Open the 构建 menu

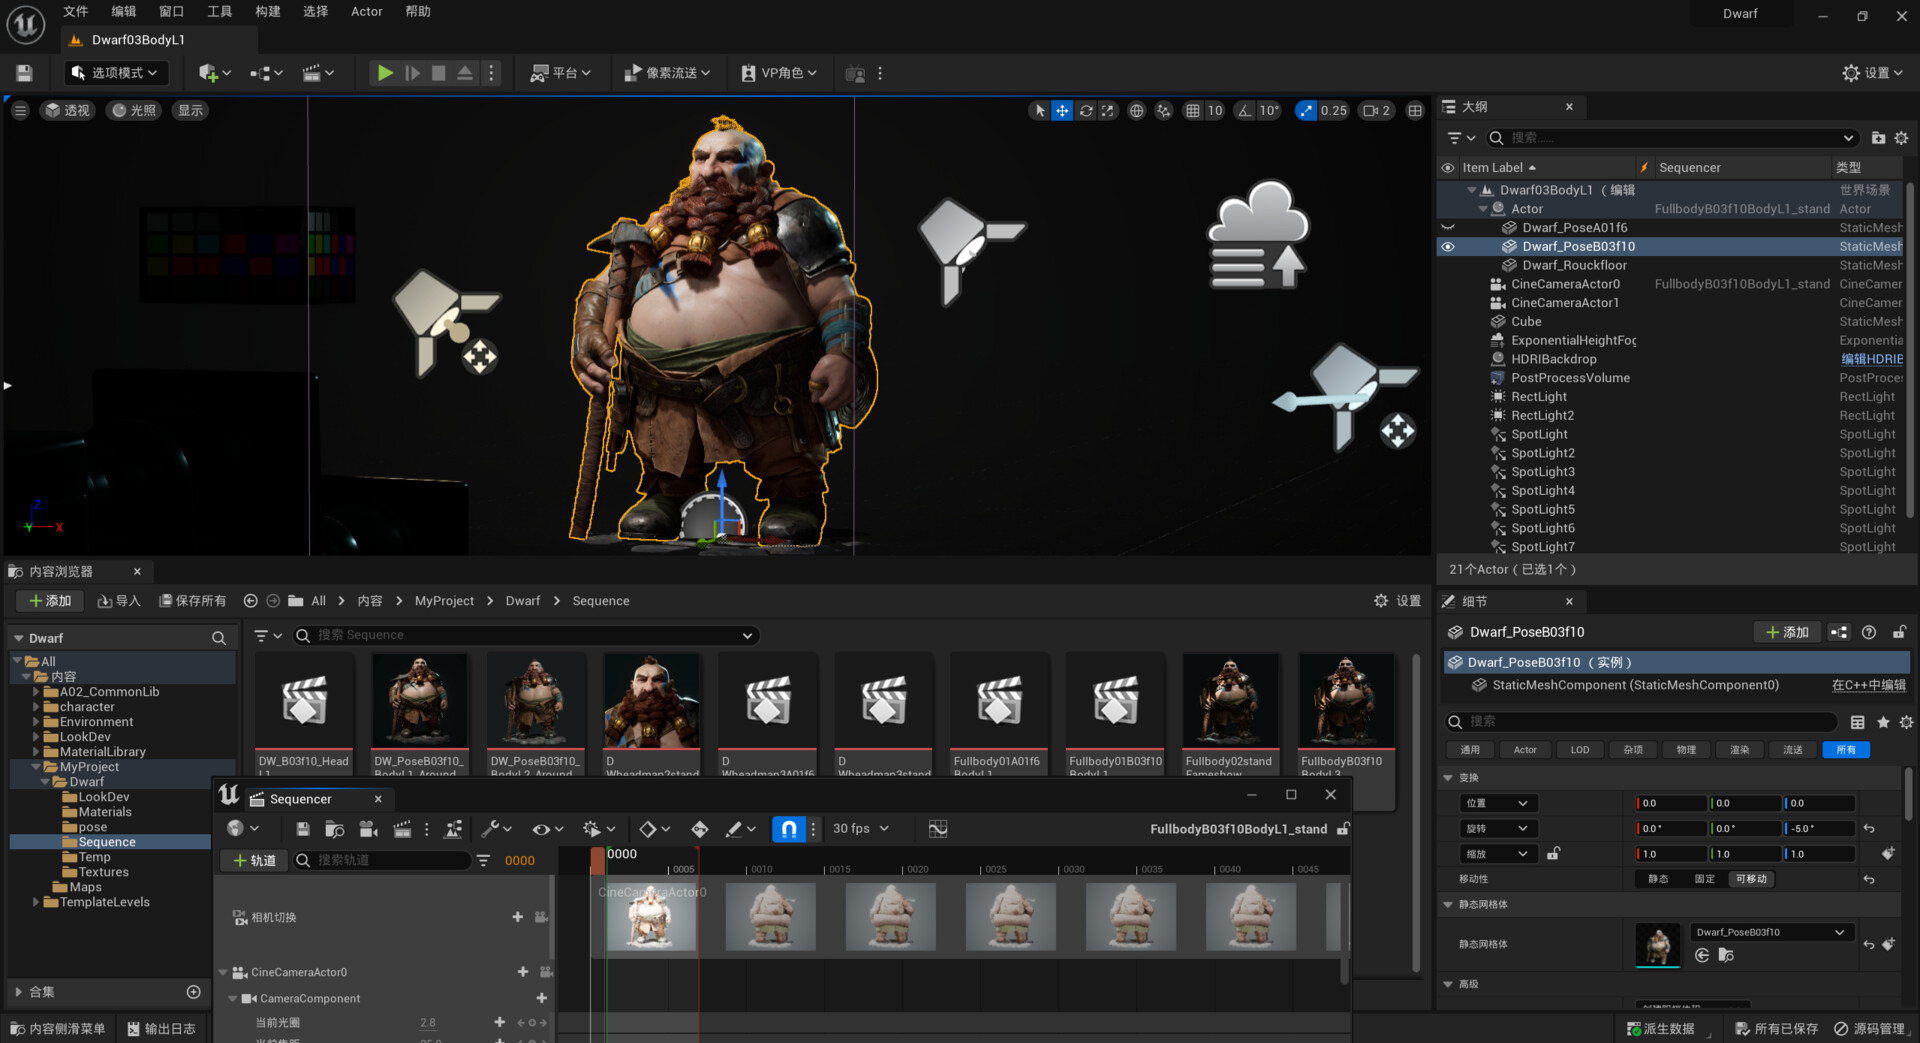pyautogui.click(x=267, y=12)
